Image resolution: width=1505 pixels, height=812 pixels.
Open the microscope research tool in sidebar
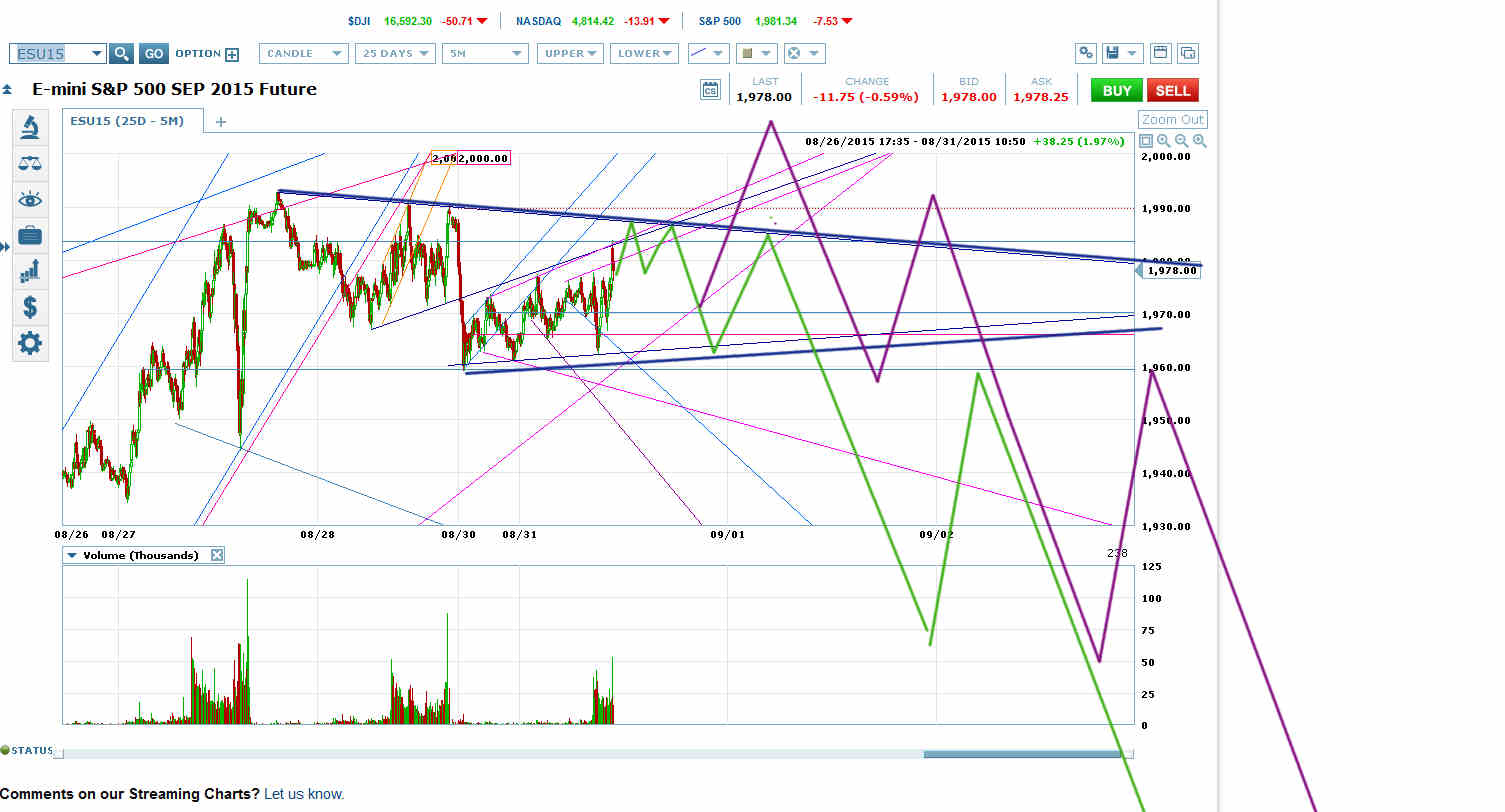coord(30,126)
